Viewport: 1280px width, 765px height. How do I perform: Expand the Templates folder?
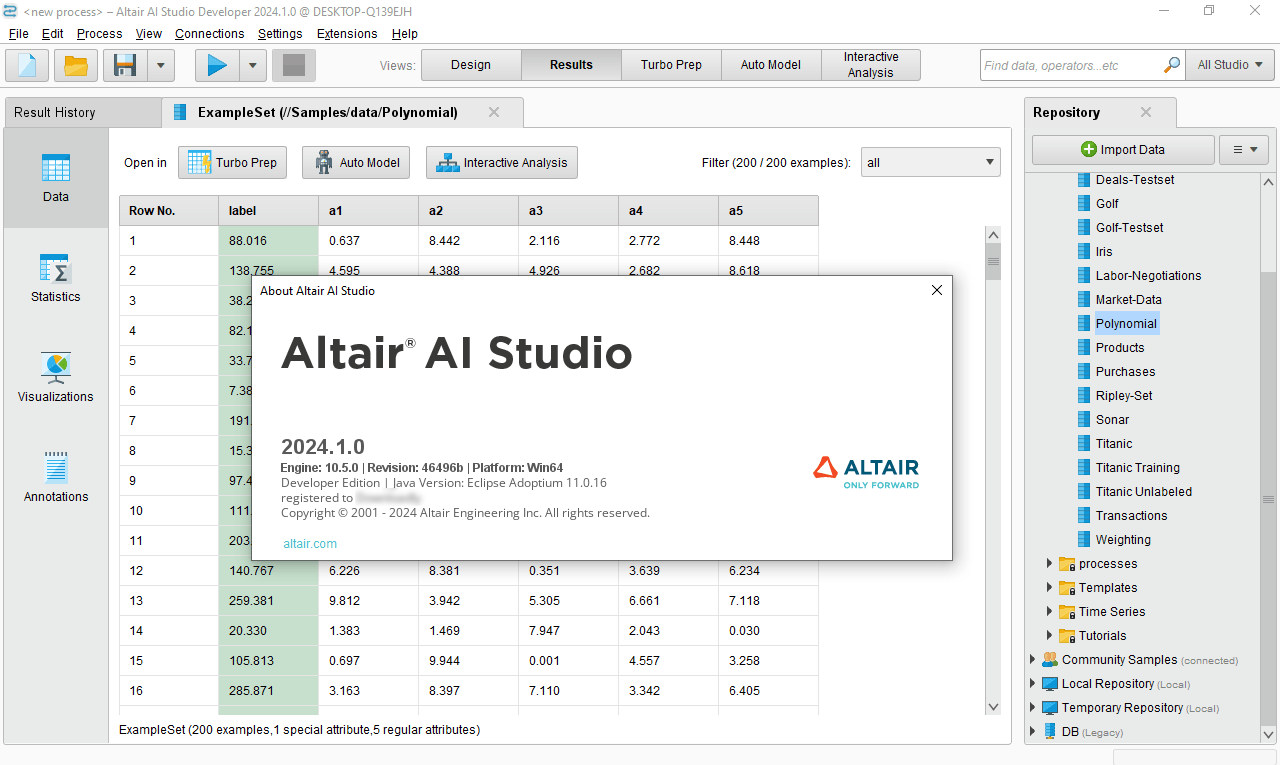1049,588
